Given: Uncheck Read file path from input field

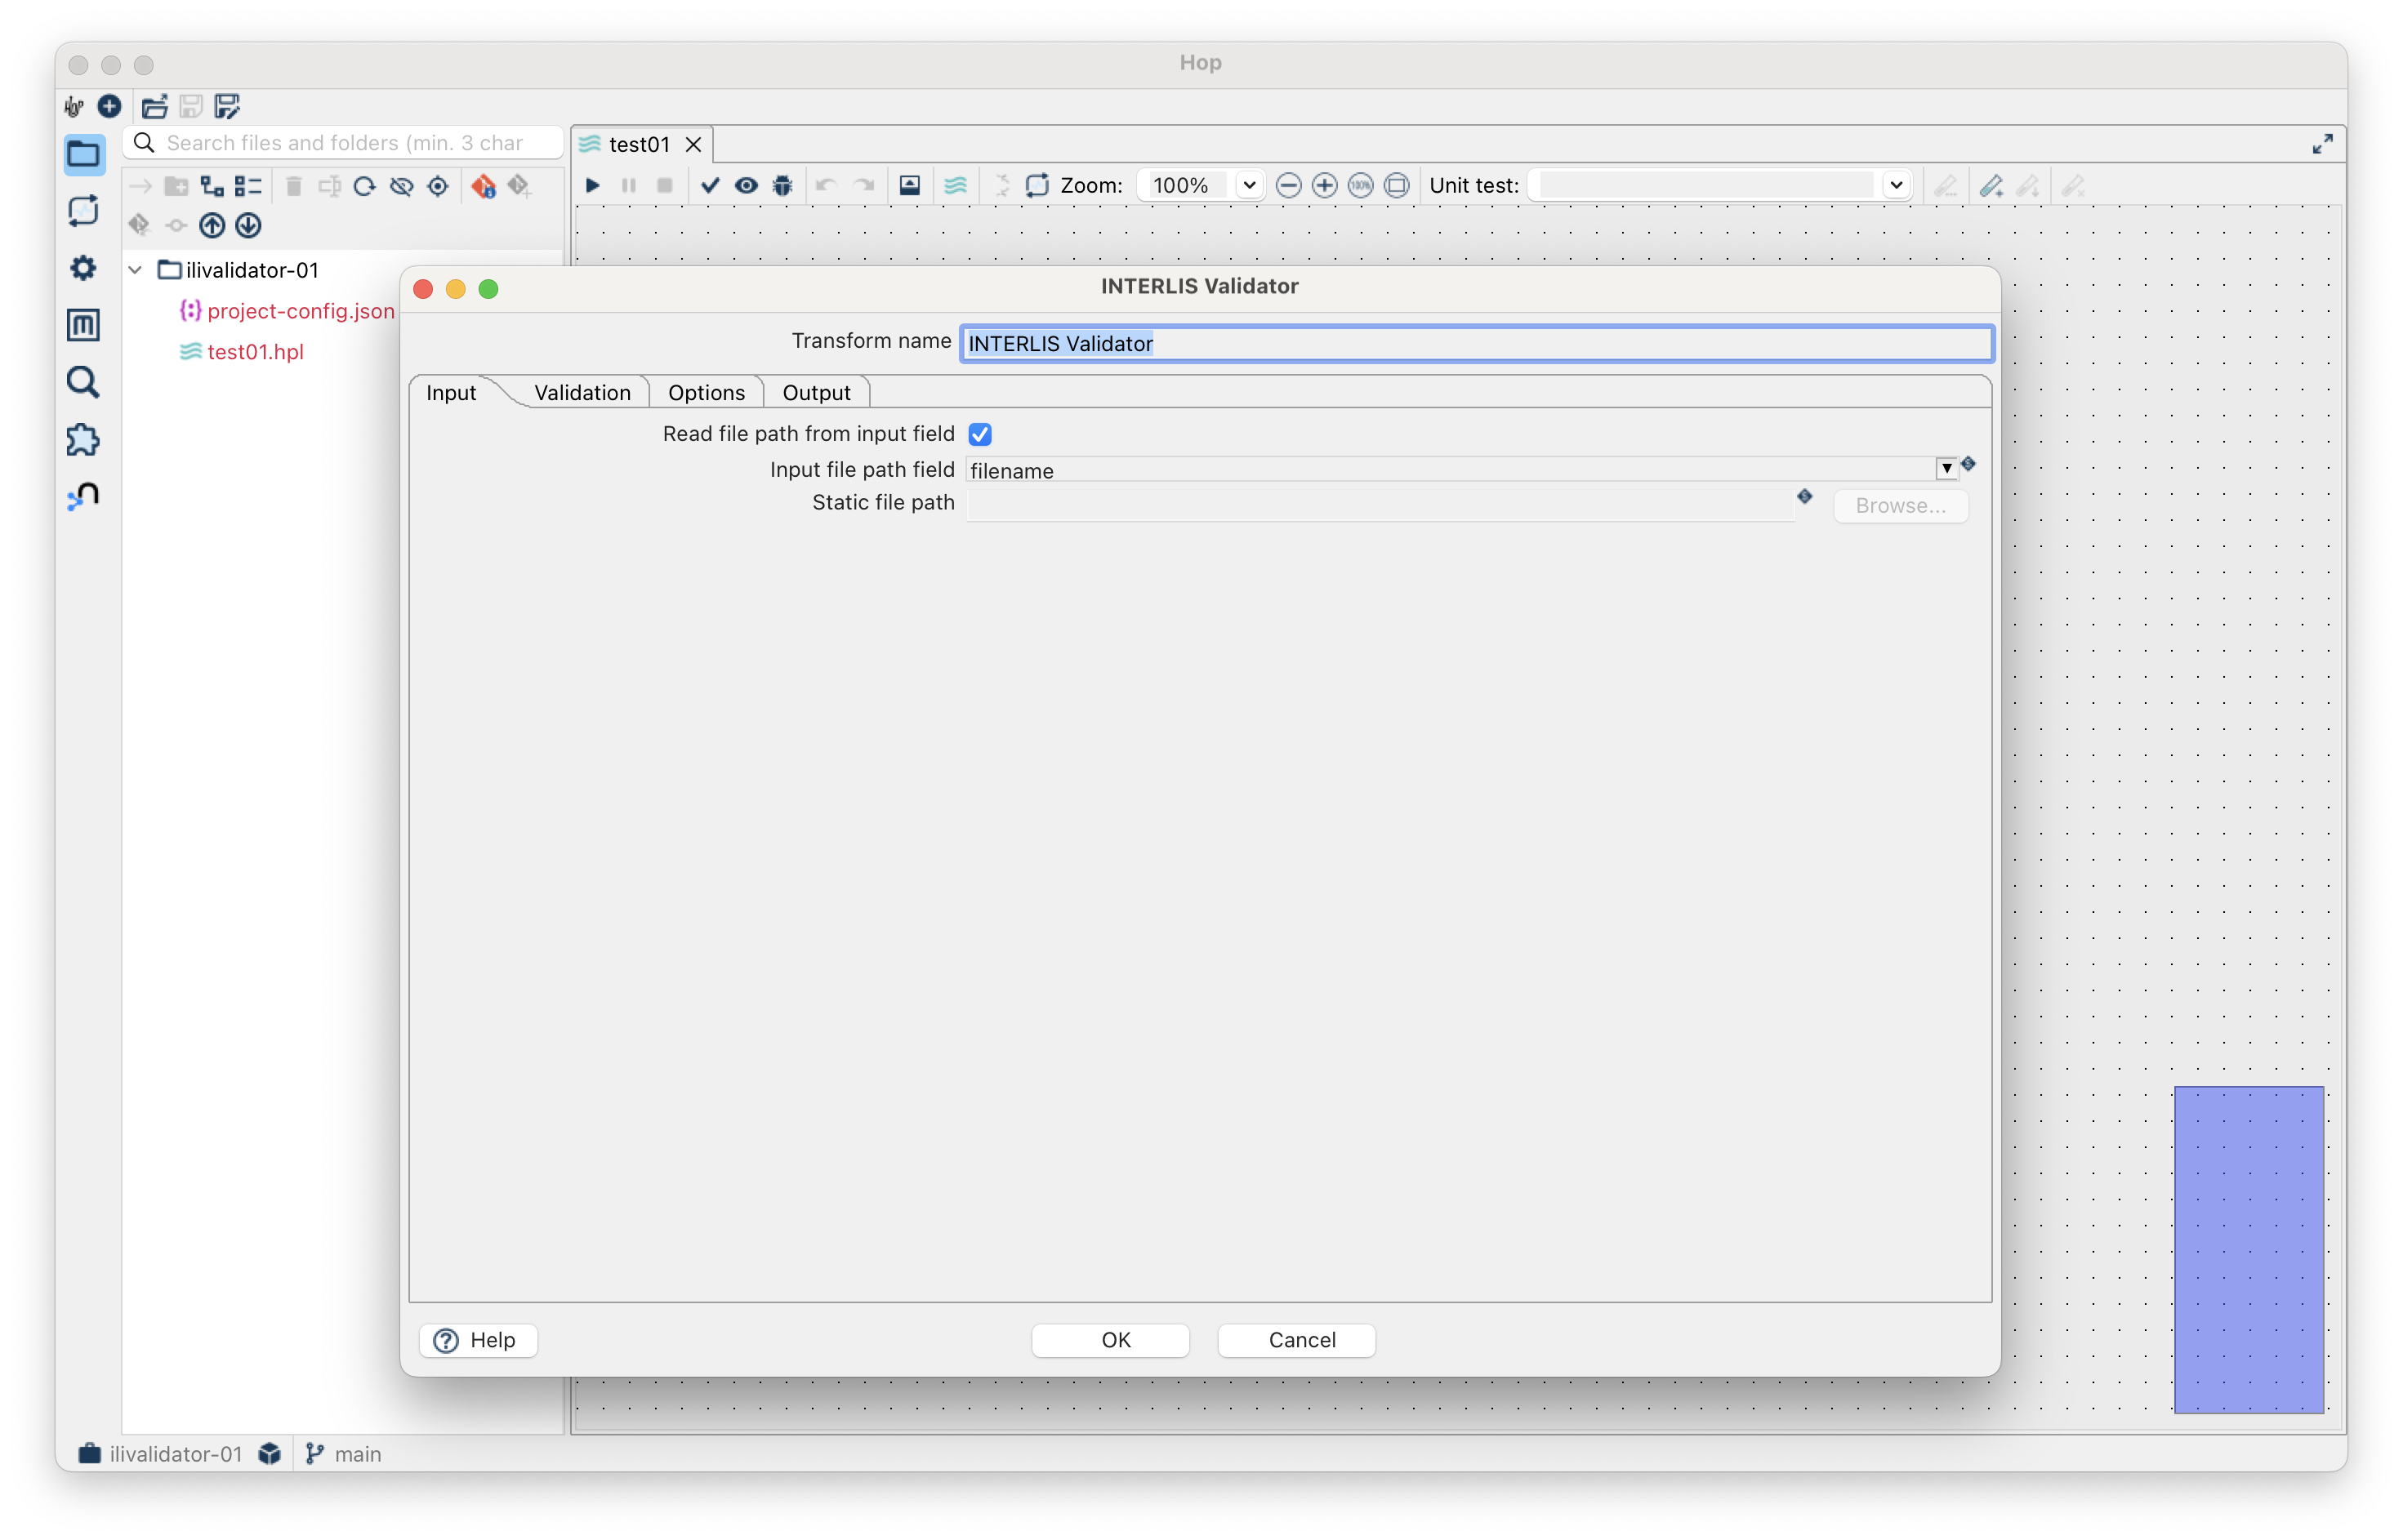Looking at the screenshot, I should pos(980,434).
